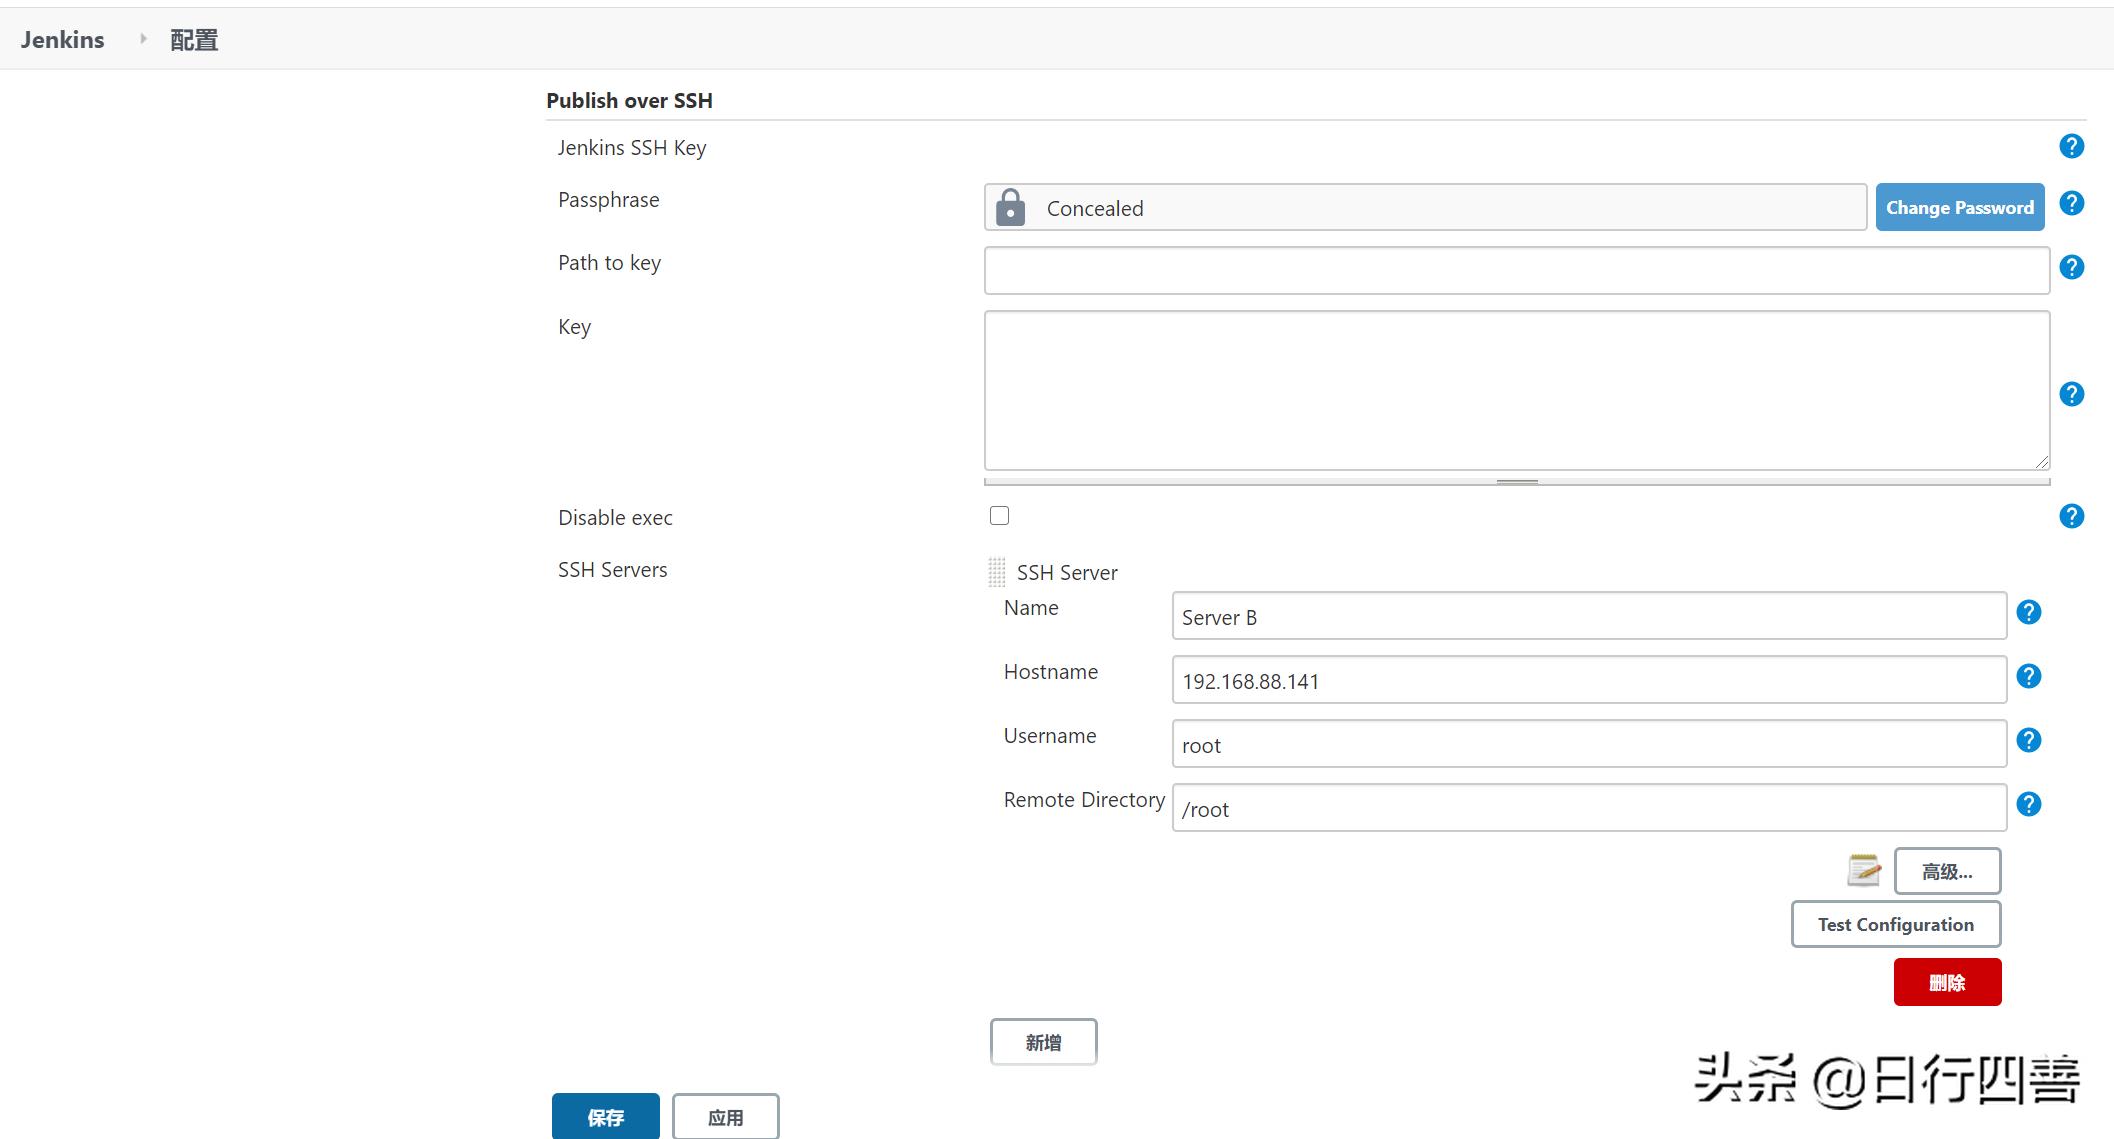
Task: Click the 配置 breadcrumb item
Action: pyautogui.click(x=194, y=40)
